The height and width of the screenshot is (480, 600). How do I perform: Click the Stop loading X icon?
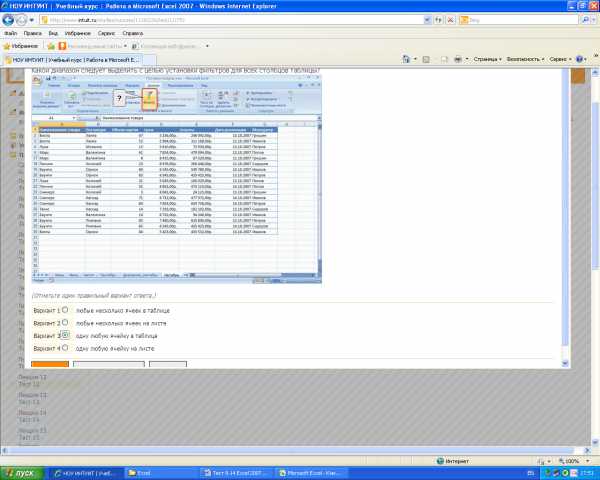click(451, 20)
